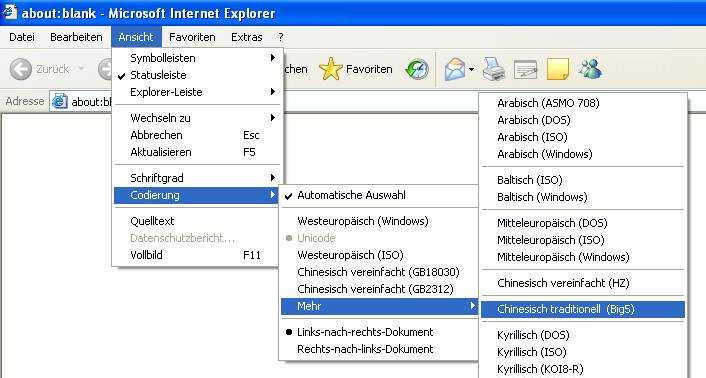Select Mitteleuropäisch (DOS) encoding
This screenshot has width=706, height=378.
[x=583, y=223]
